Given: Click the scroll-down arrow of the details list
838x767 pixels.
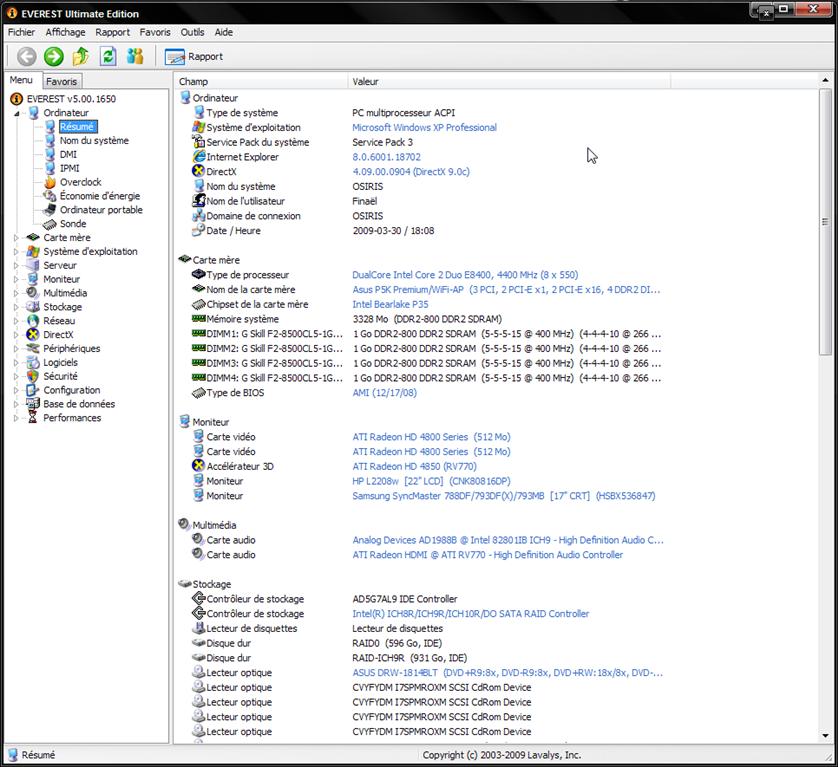Looking at the screenshot, I should tap(825, 736).
